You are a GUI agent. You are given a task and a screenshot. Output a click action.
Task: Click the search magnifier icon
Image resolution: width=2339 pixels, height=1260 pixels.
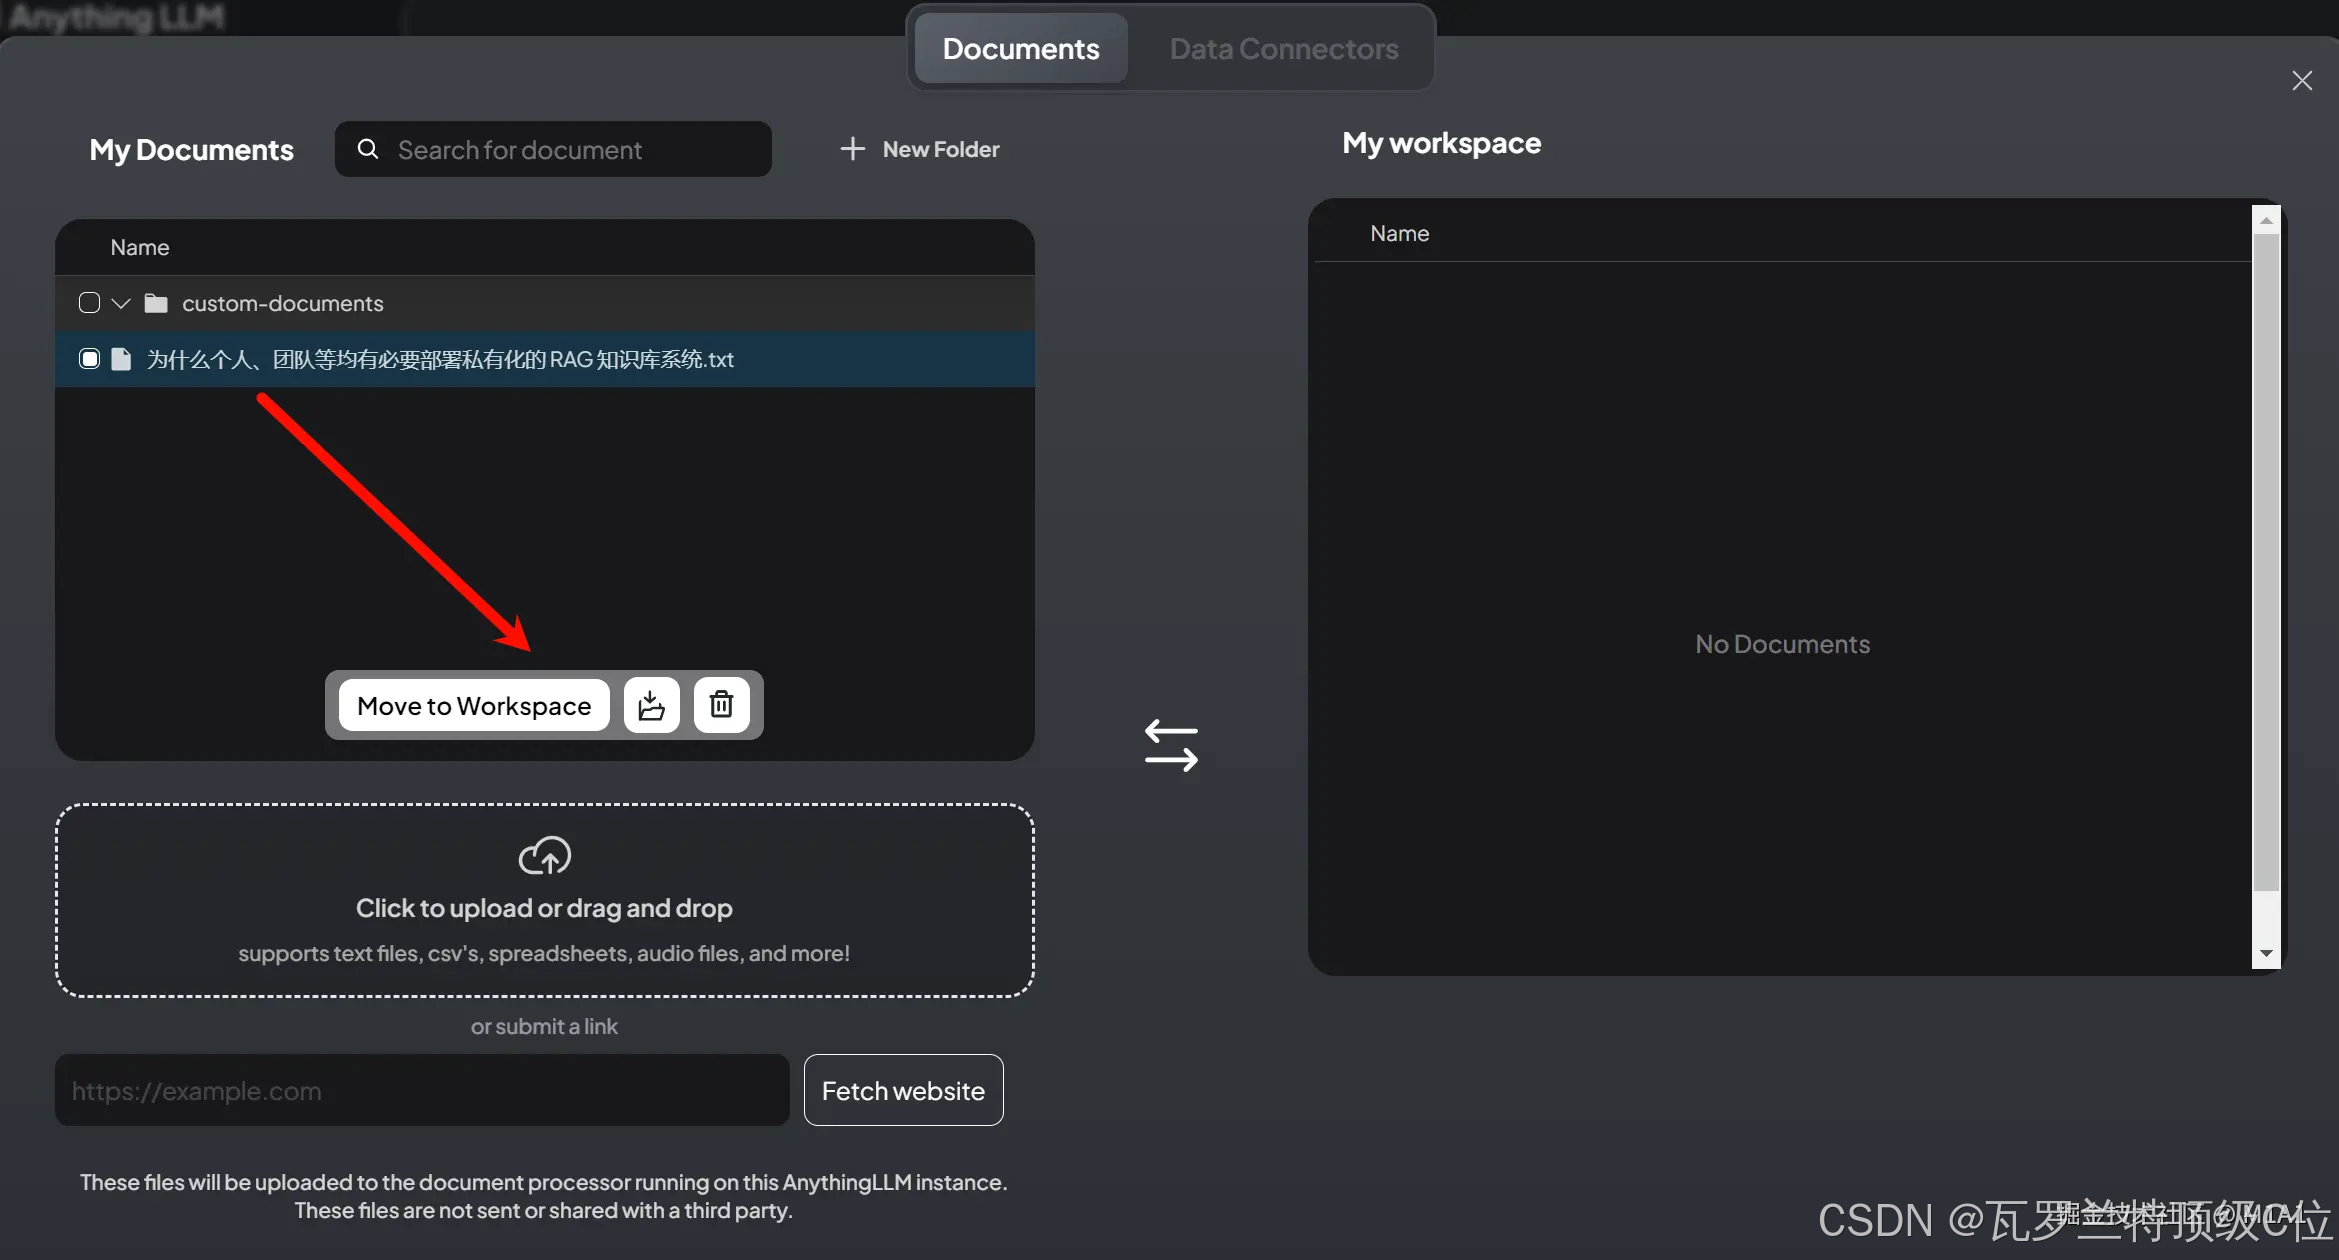coord(368,149)
